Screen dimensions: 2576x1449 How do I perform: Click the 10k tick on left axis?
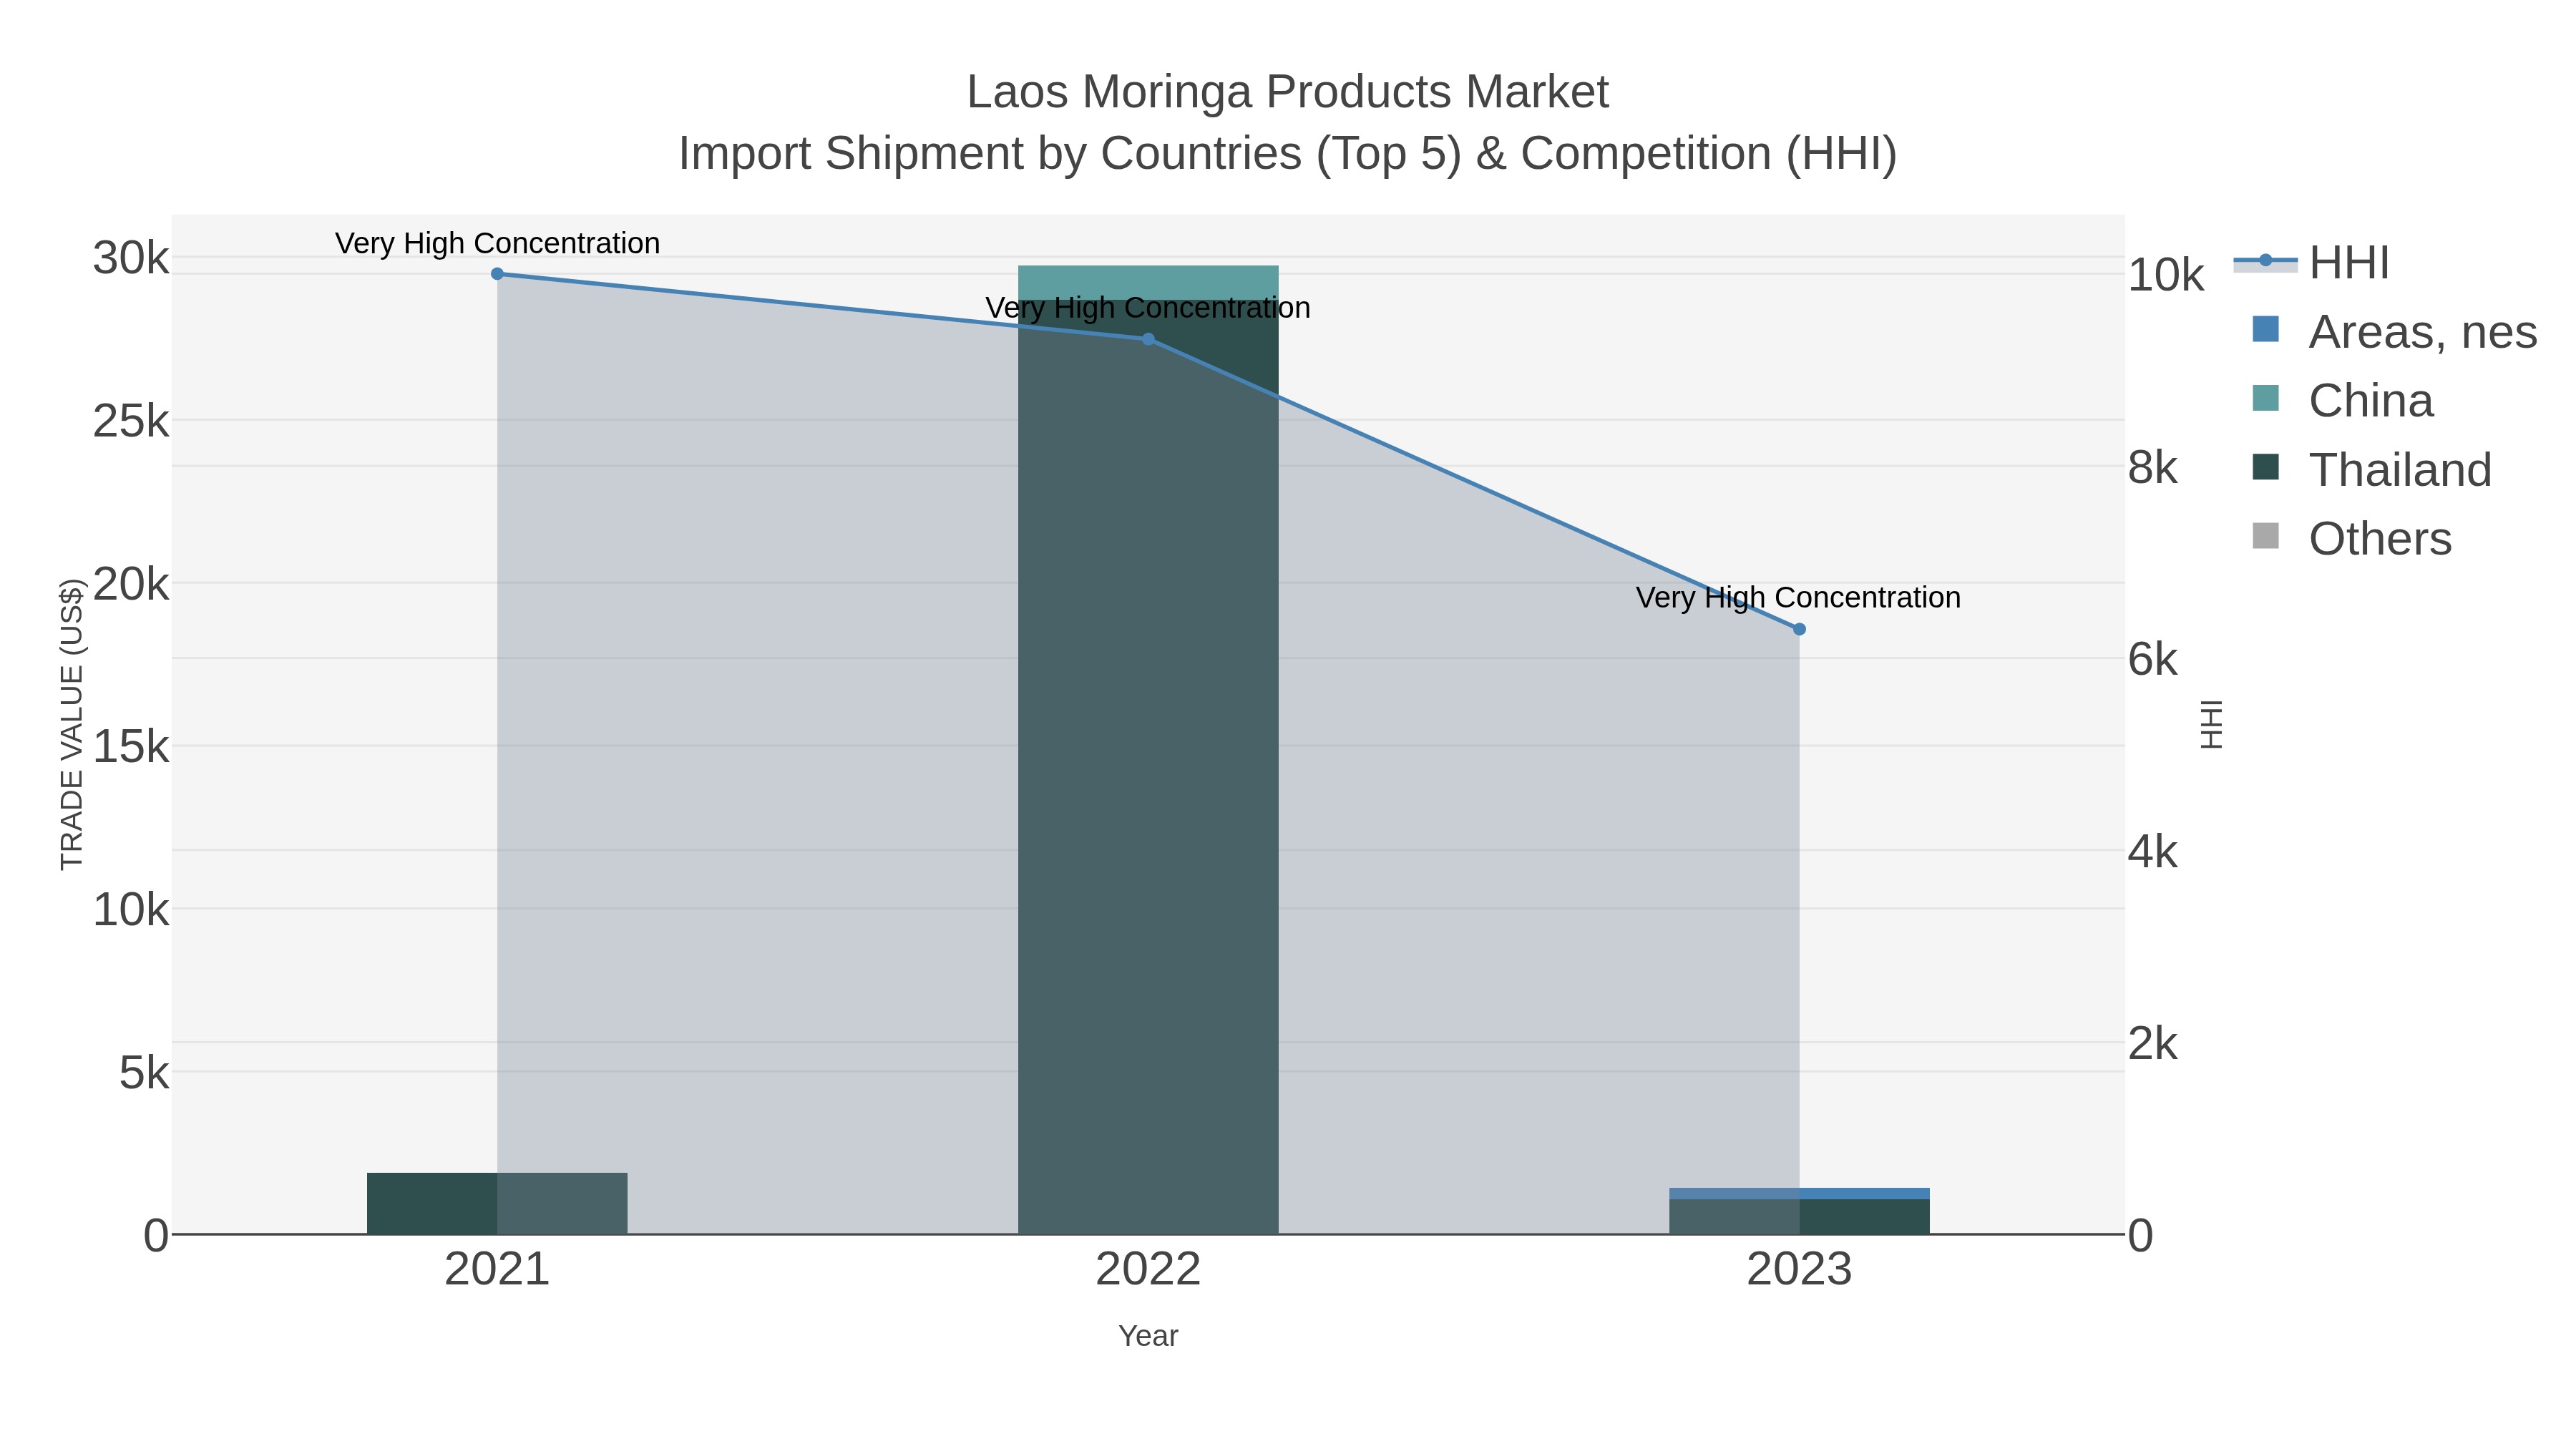(131, 910)
